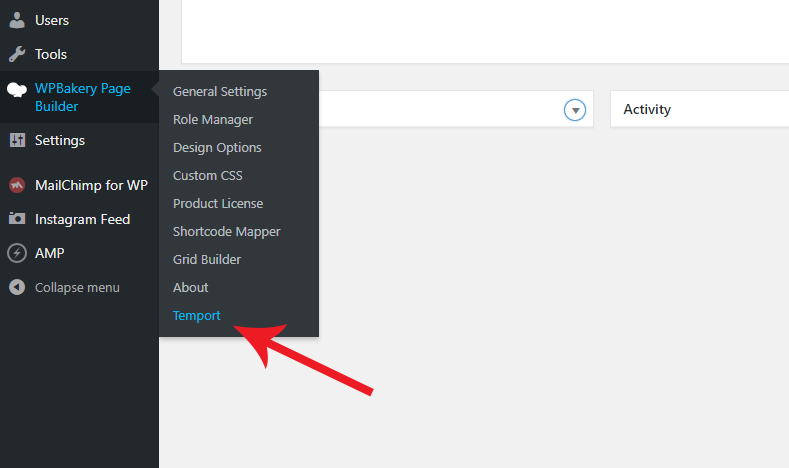Click the AMP lightning bolt icon

pos(16,253)
